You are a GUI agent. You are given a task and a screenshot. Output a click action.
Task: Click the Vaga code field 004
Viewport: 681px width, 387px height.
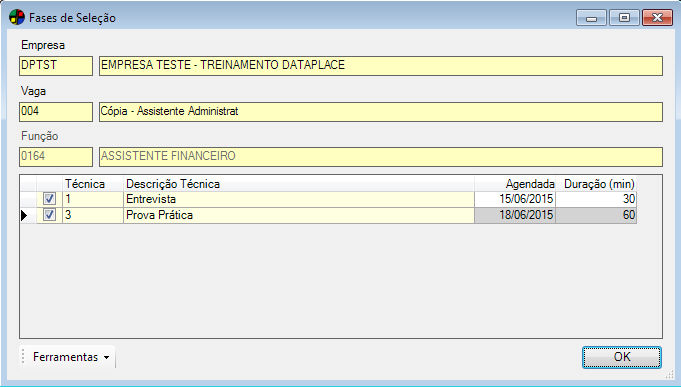(x=56, y=112)
